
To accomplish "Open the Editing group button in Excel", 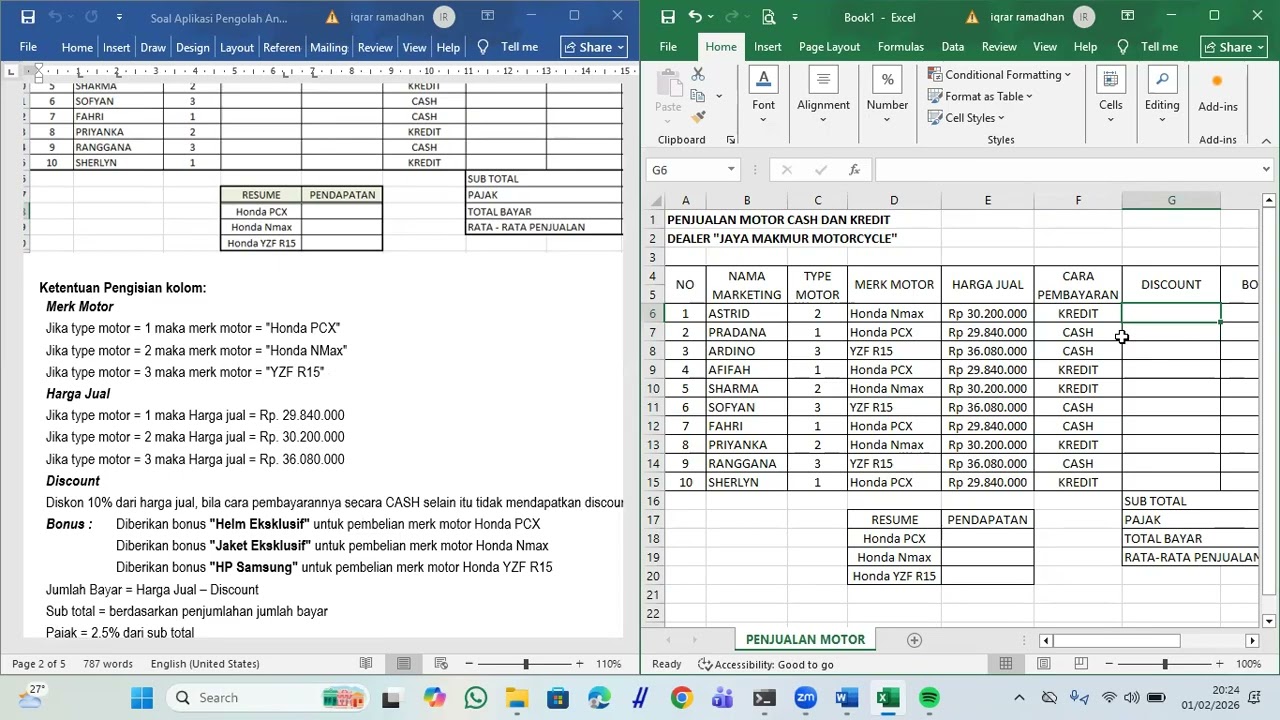I will [x=1162, y=96].
